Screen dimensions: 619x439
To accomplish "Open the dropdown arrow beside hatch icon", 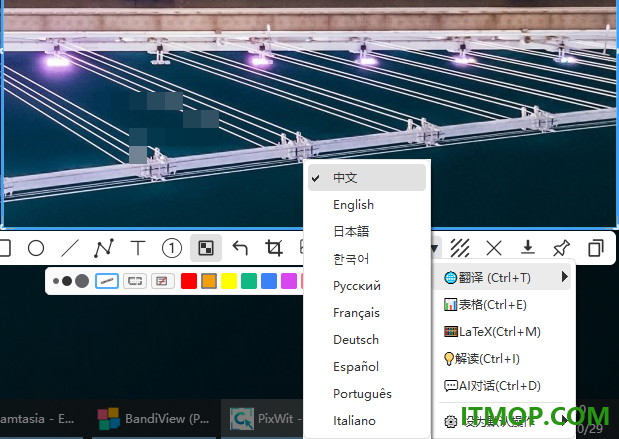I will pyautogui.click(x=435, y=249).
